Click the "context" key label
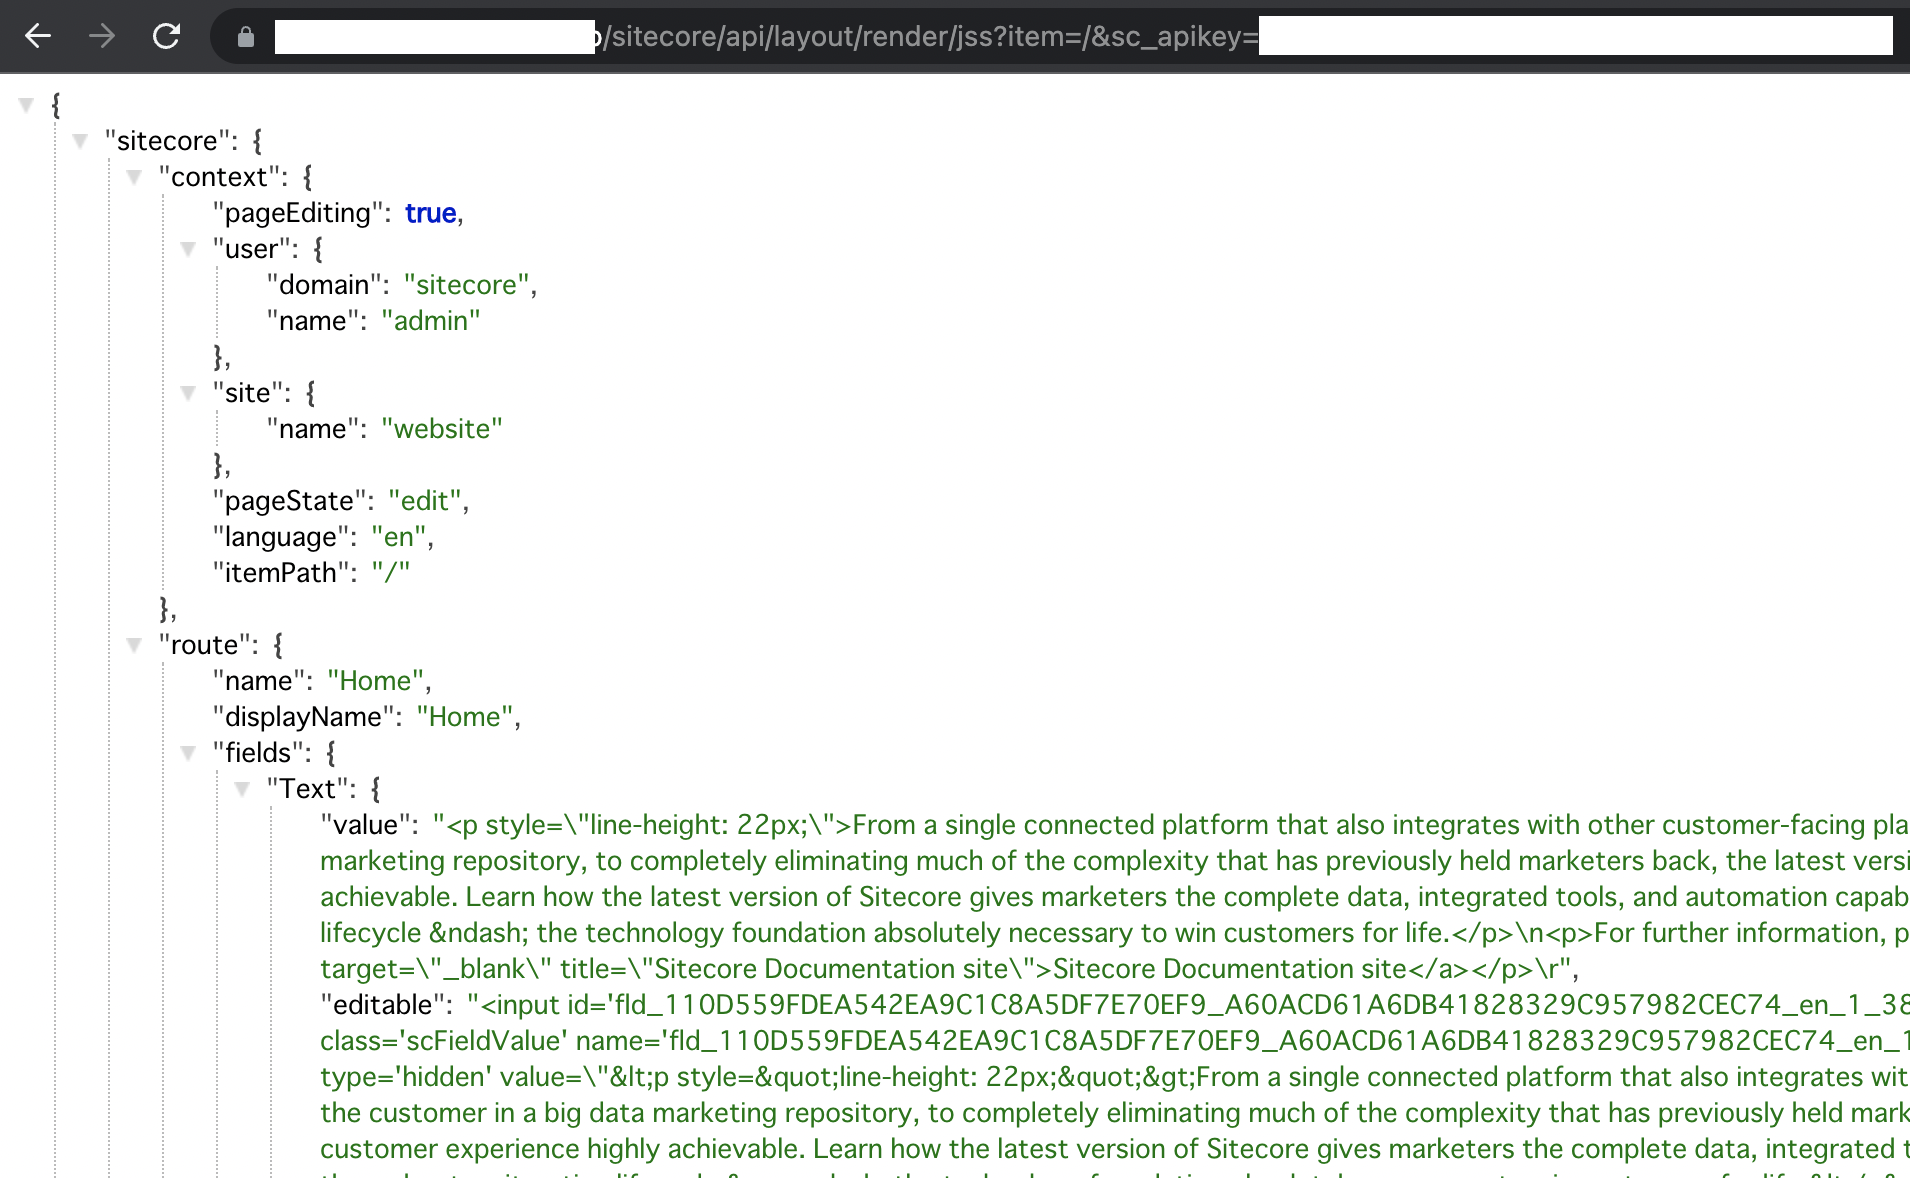Viewport: 1910px width, 1178px height. click(219, 177)
